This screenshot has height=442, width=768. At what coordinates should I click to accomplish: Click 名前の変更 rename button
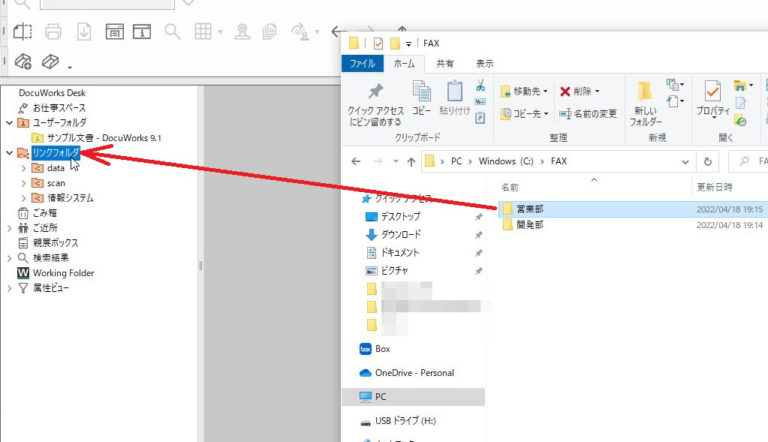tap(588, 113)
